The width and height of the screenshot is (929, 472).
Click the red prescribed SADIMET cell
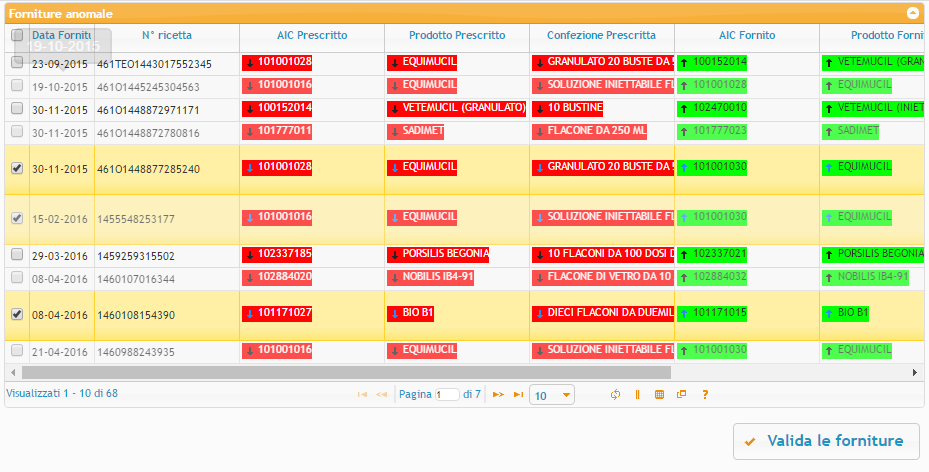pyautogui.click(x=415, y=131)
